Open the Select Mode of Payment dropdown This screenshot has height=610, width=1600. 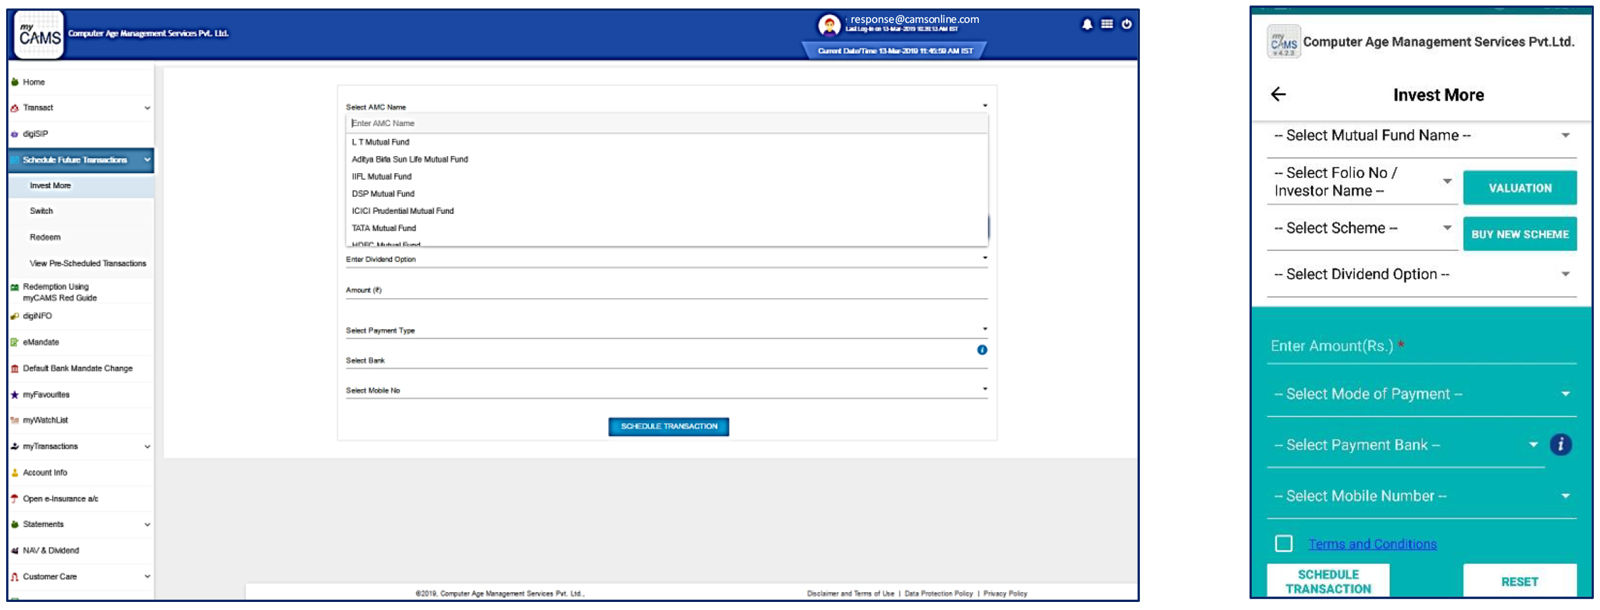coord(1420,394)
